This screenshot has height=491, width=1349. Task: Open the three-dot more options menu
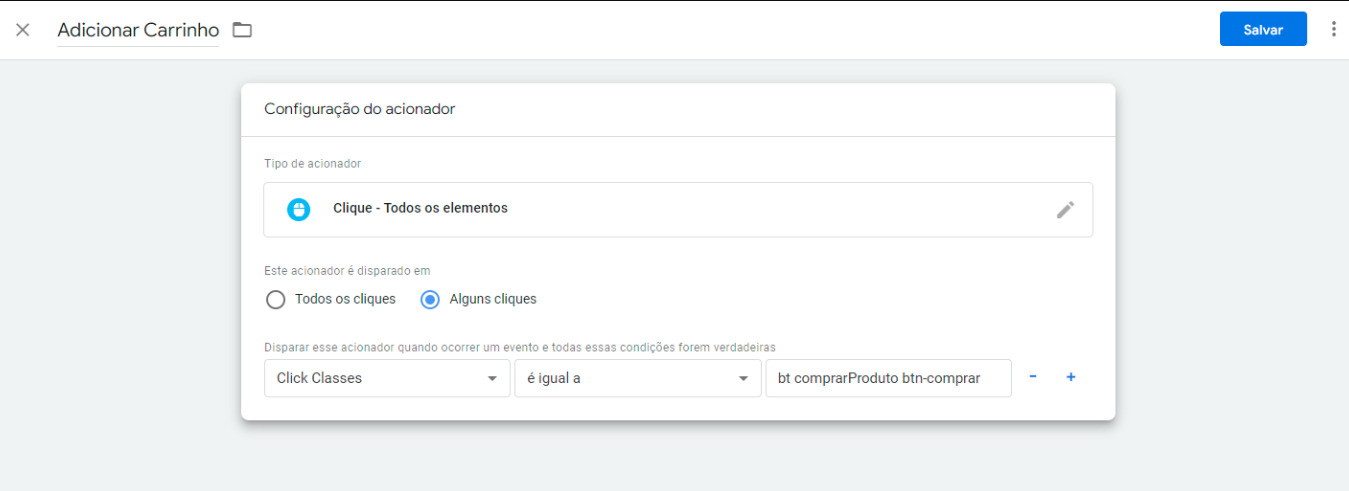tap(1333, 29)
